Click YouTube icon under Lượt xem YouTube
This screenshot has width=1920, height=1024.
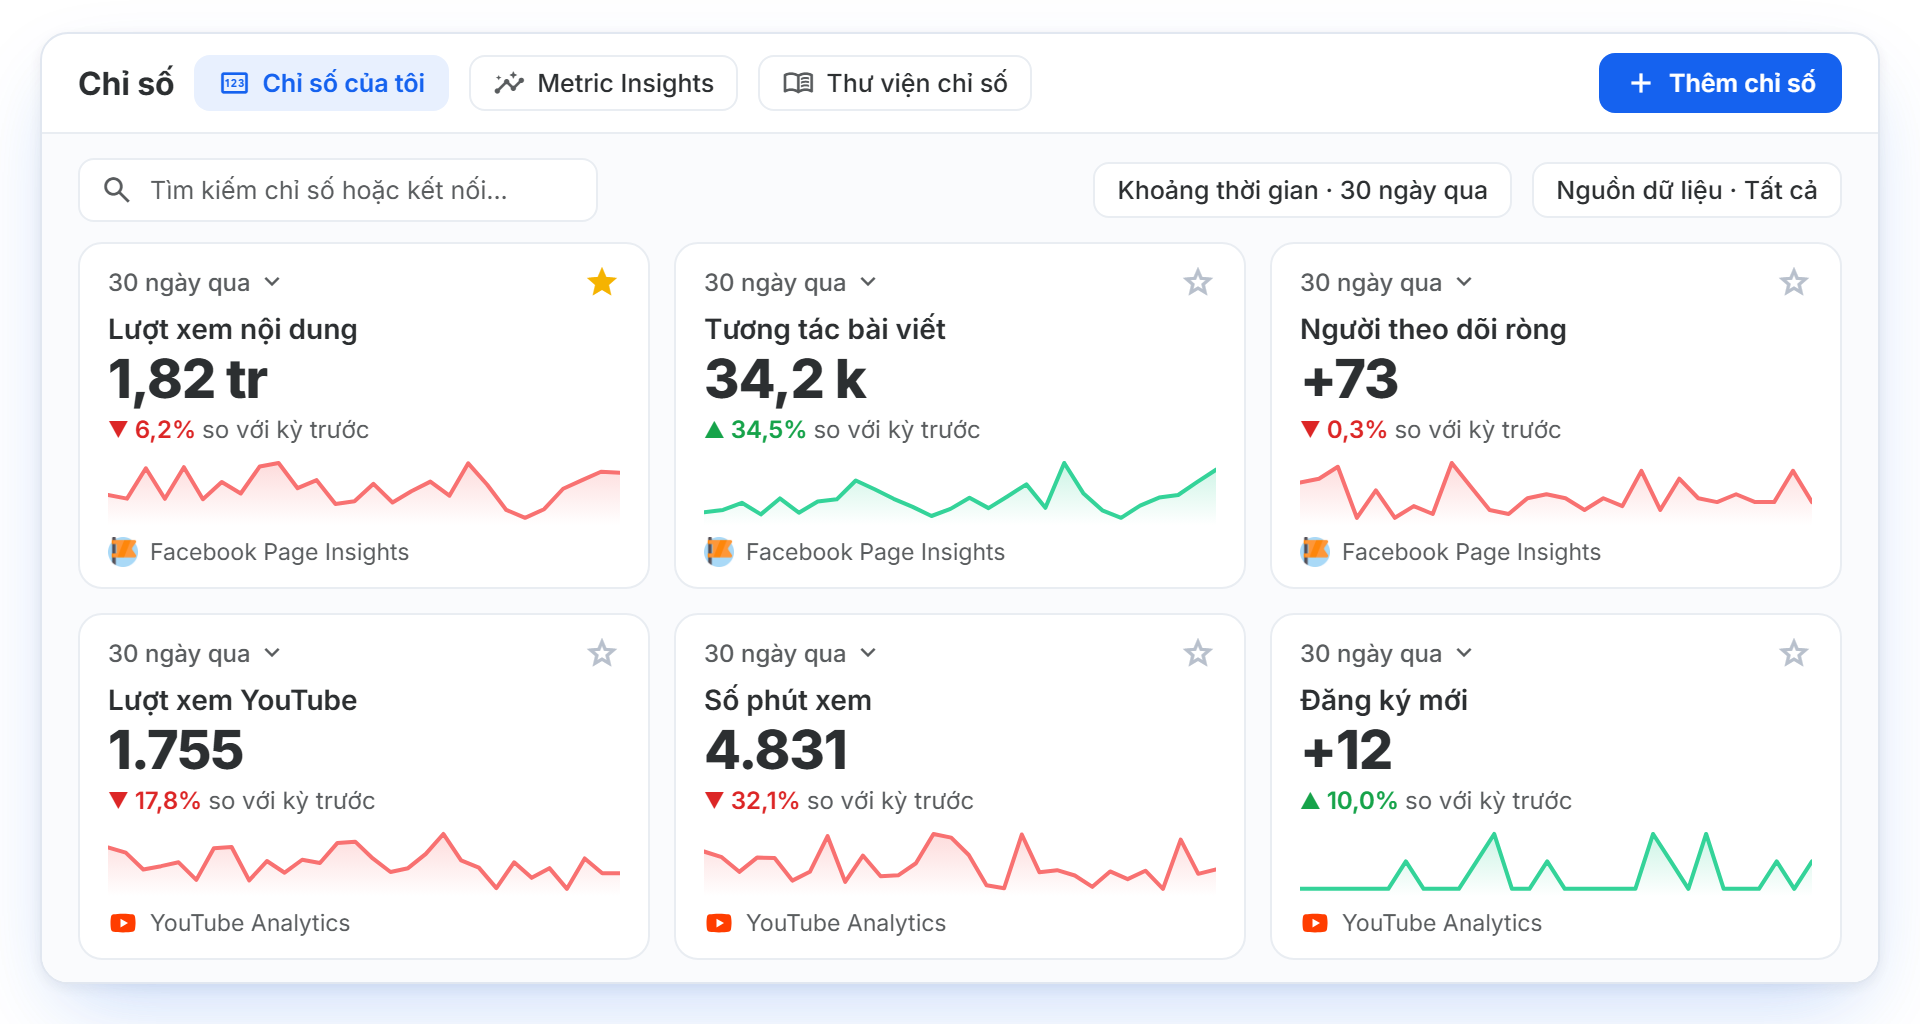[123, 923]
